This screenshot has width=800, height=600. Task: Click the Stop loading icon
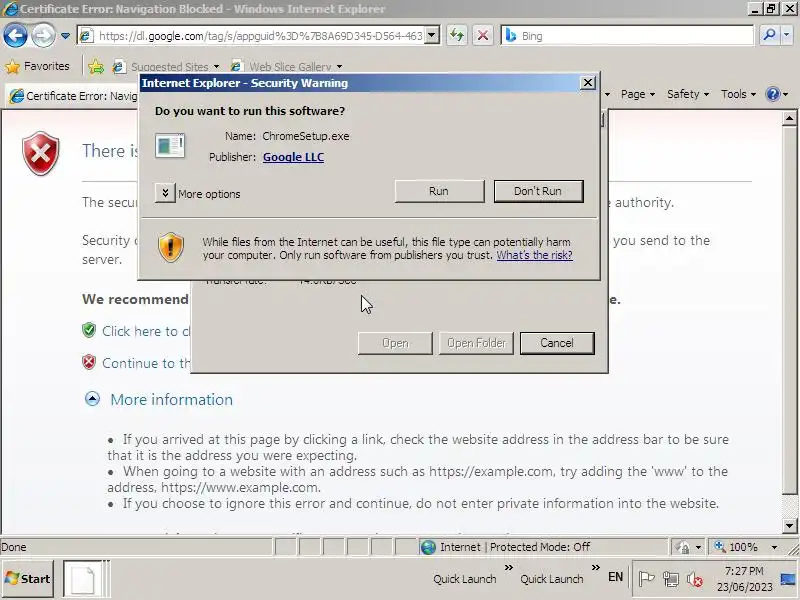[x=483, y=36]
